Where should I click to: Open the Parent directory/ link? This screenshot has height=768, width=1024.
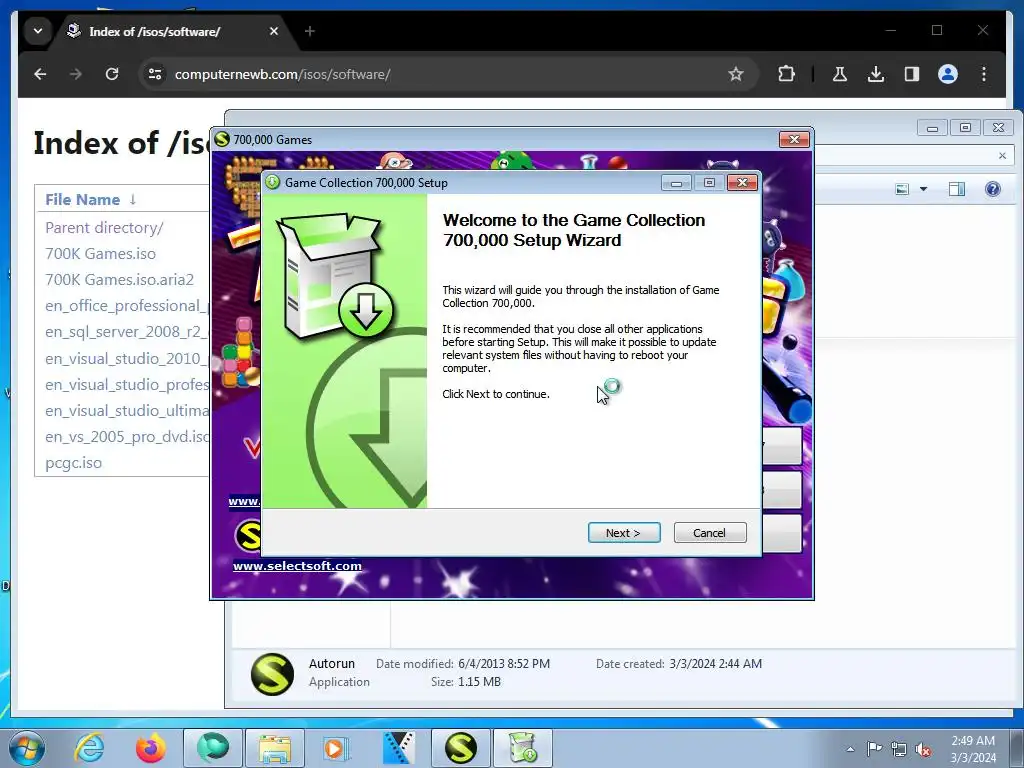click(x=104, y=228)
